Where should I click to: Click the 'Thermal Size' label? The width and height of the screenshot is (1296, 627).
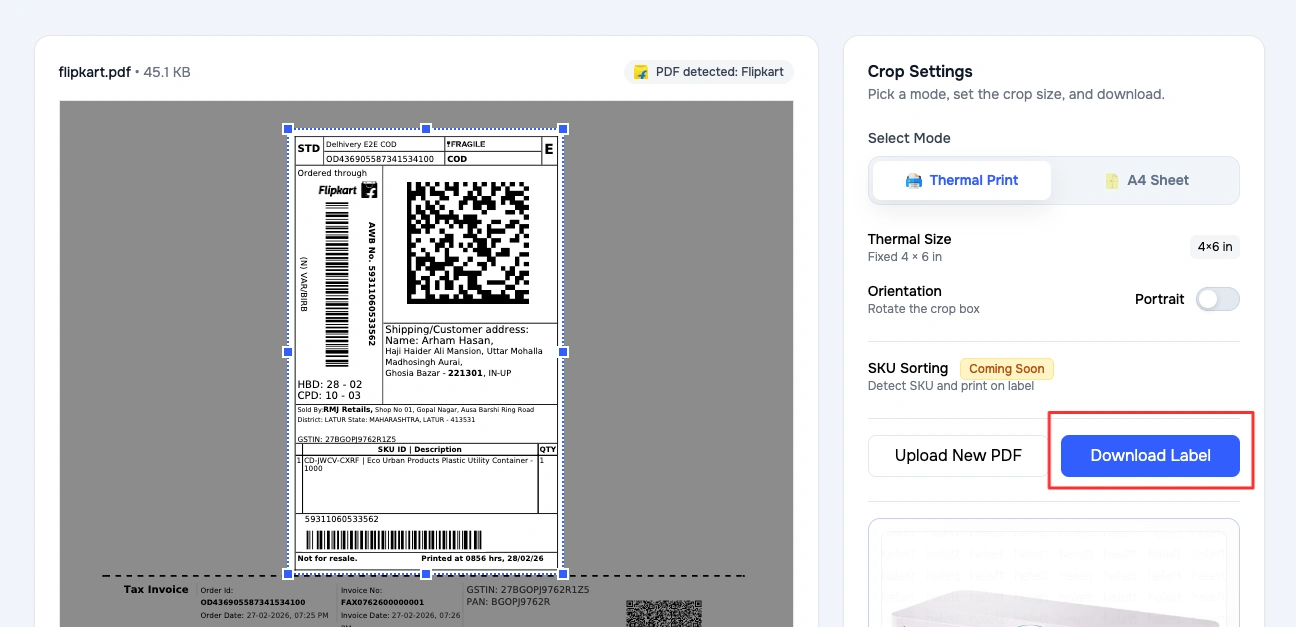point(910,239)
